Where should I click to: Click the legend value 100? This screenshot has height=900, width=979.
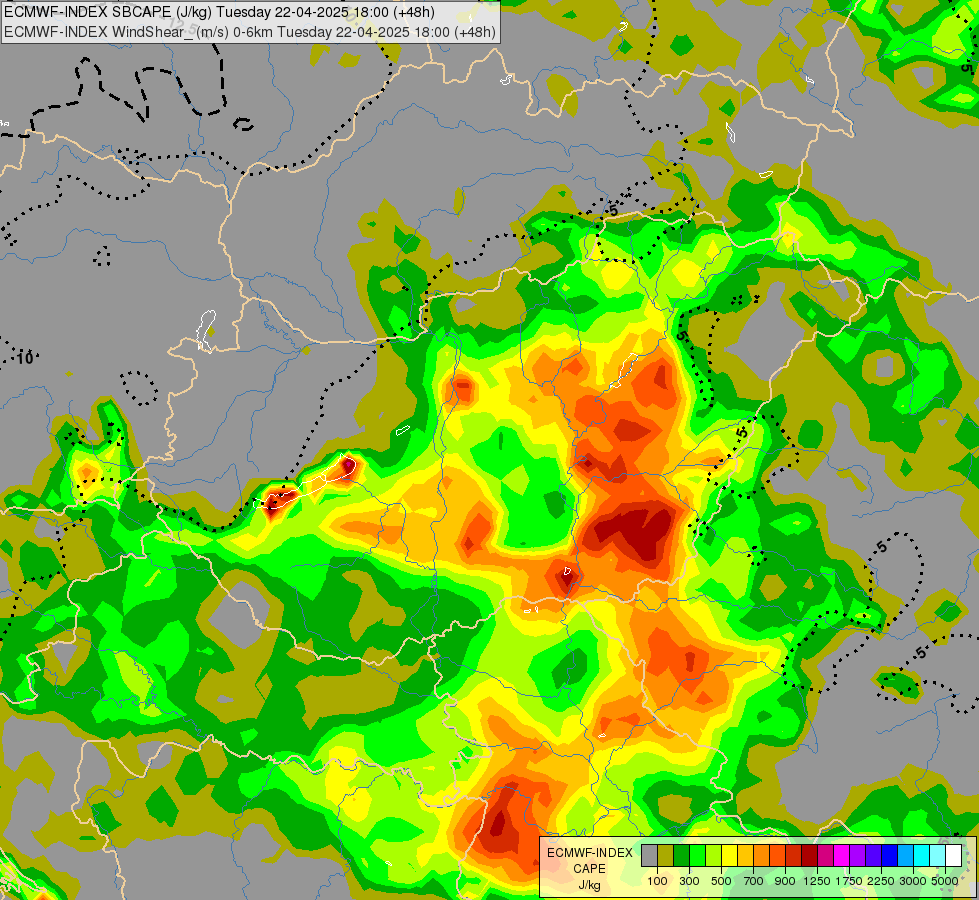click(x=657, y=881)
